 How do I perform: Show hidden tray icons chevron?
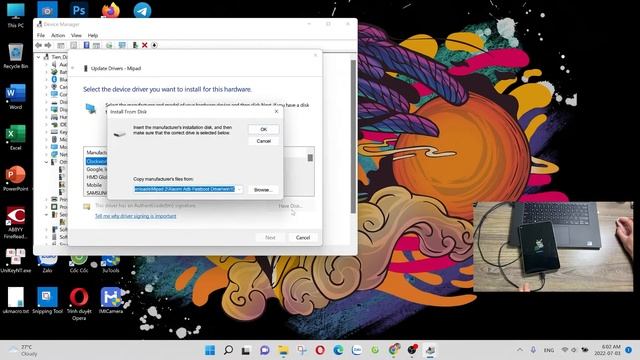(x=520, y=350)
